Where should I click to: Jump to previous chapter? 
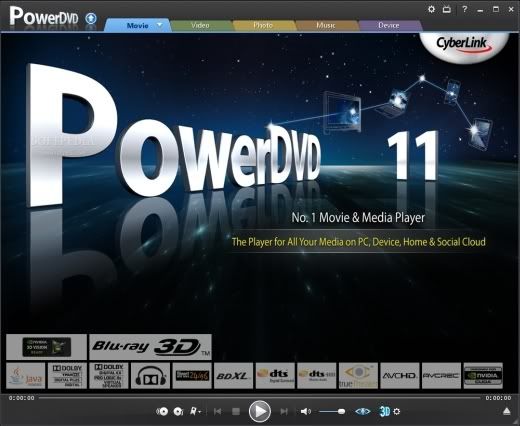(x=218, y=412)
